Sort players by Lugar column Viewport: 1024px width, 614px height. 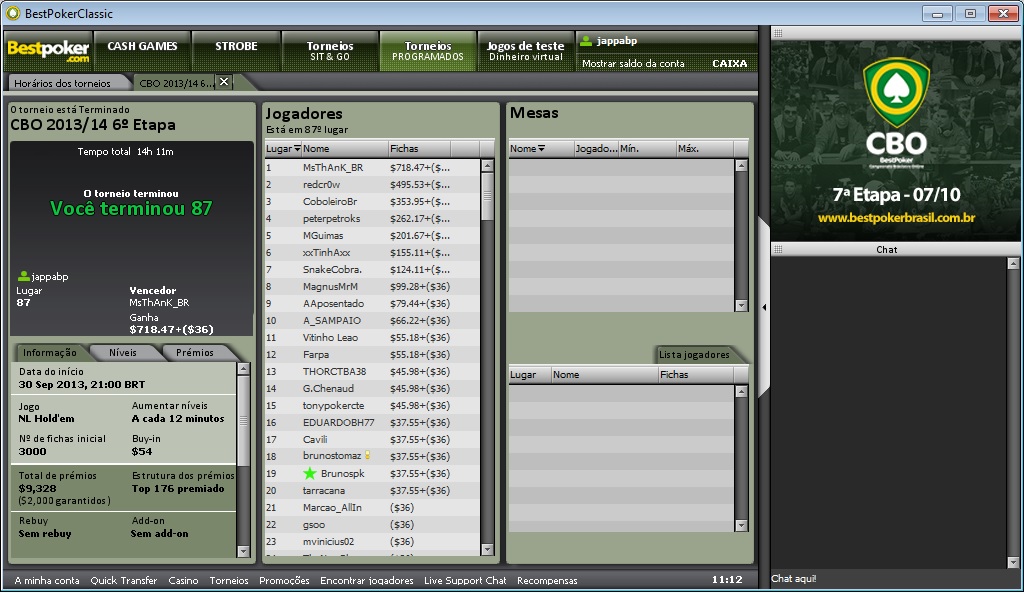(283, 149)
